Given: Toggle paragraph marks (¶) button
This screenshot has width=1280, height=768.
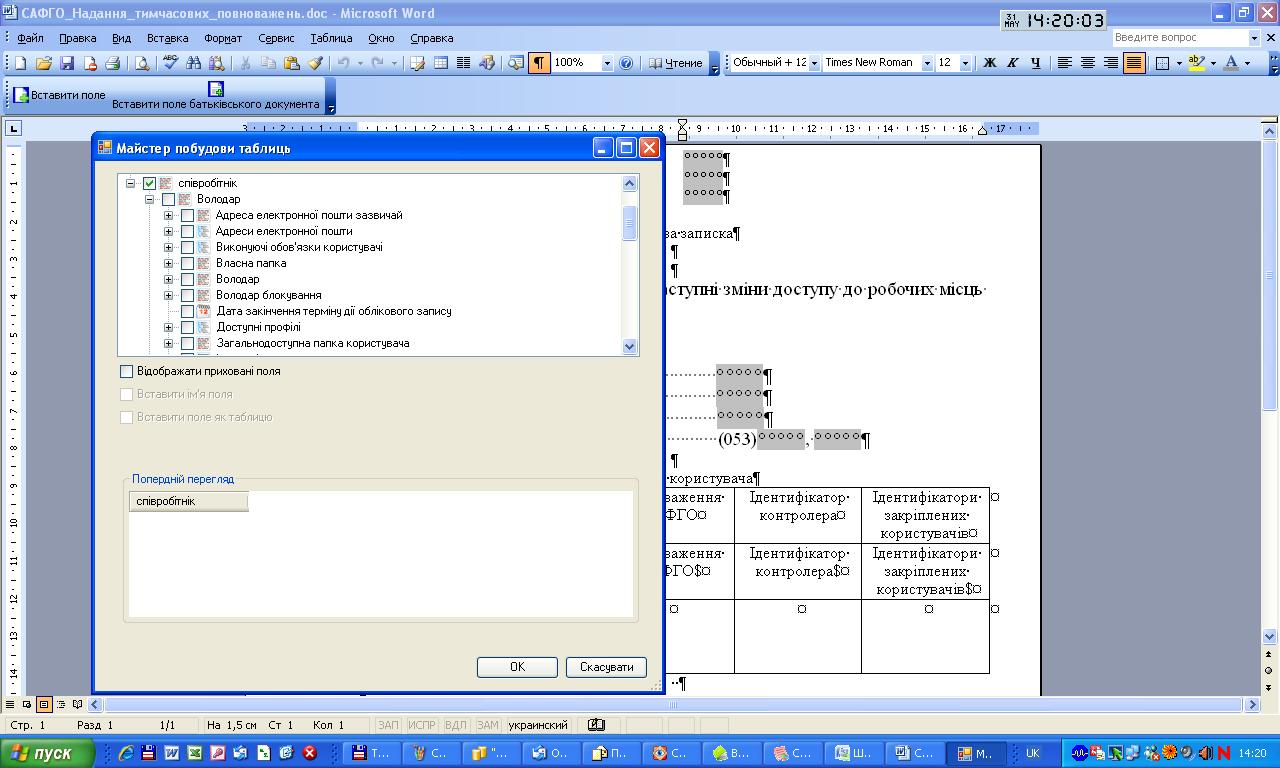Looking at the screenshot, I should click(539, 63).
